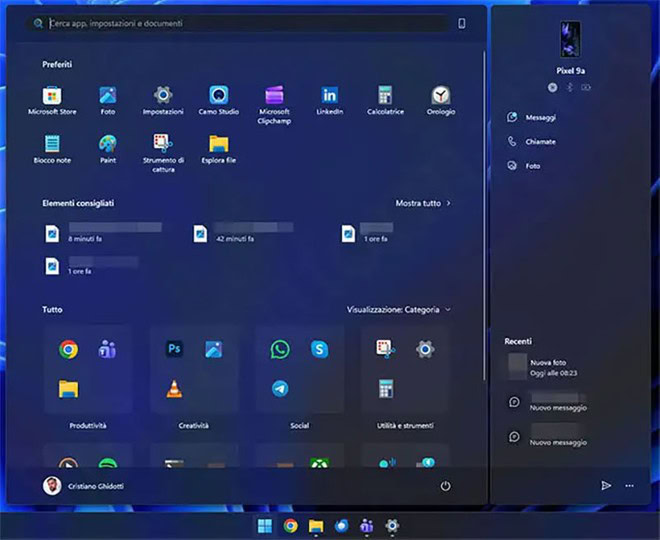Open Chrome from the taskbar
The height and width of the screenshot is (540, 660).
[x=290, y=526]
